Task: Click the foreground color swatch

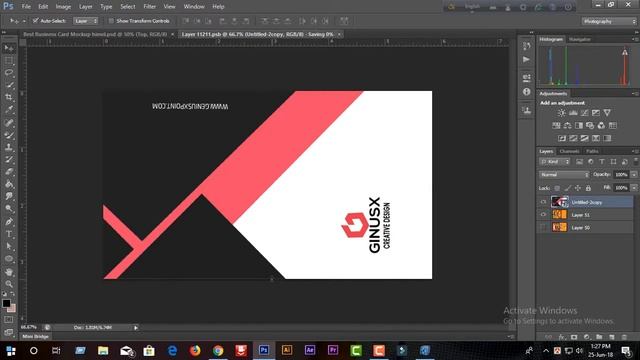Action: (6, 303)
